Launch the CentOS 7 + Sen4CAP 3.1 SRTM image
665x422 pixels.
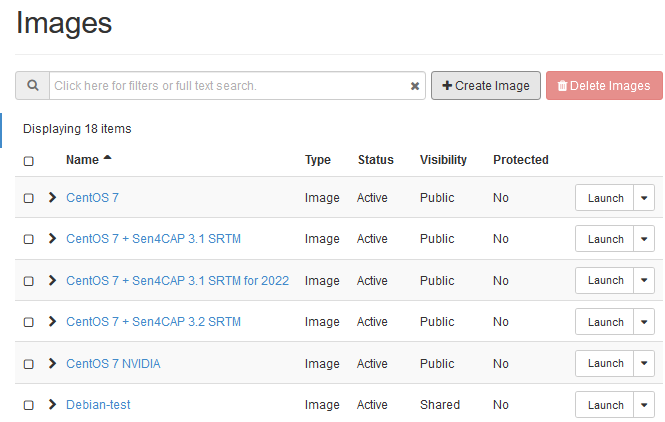click(605, 240)
